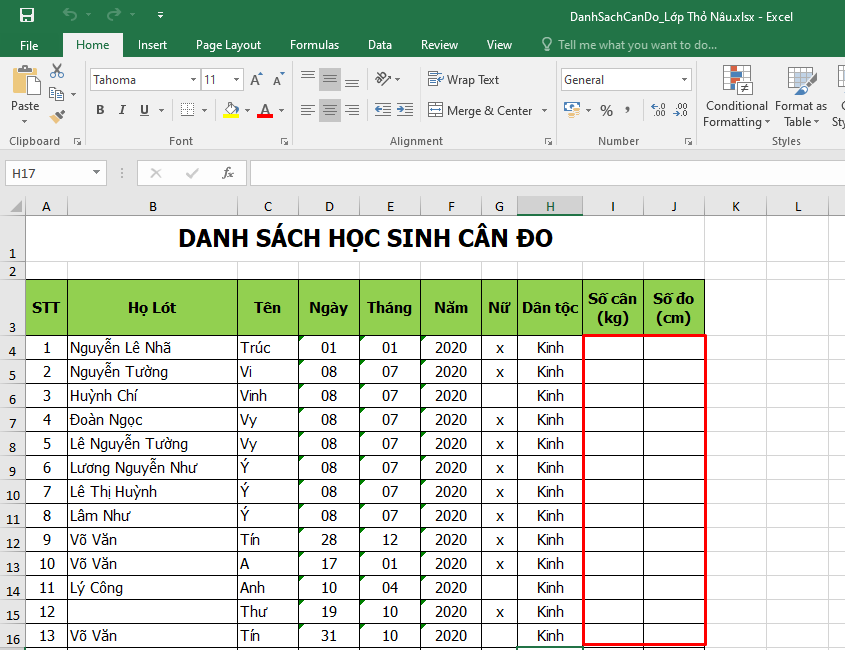Open the Tahoma font name dropdown
845x650 pixels.
194,80
